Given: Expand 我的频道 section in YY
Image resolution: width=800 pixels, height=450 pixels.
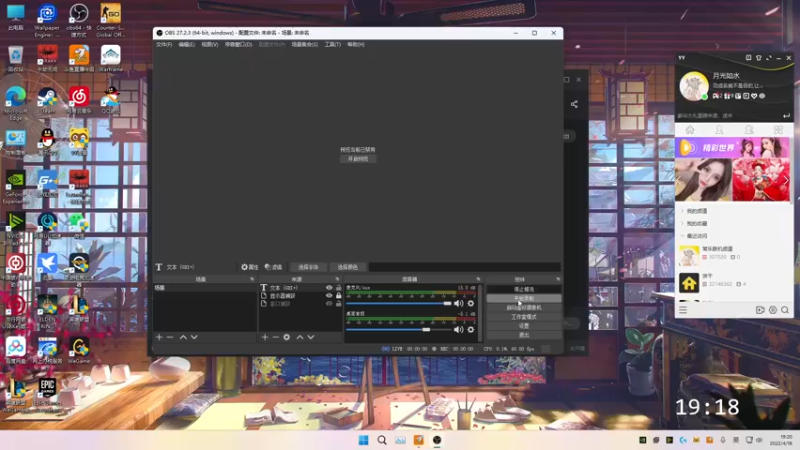Looking at the screenshot, I should 682,211.
